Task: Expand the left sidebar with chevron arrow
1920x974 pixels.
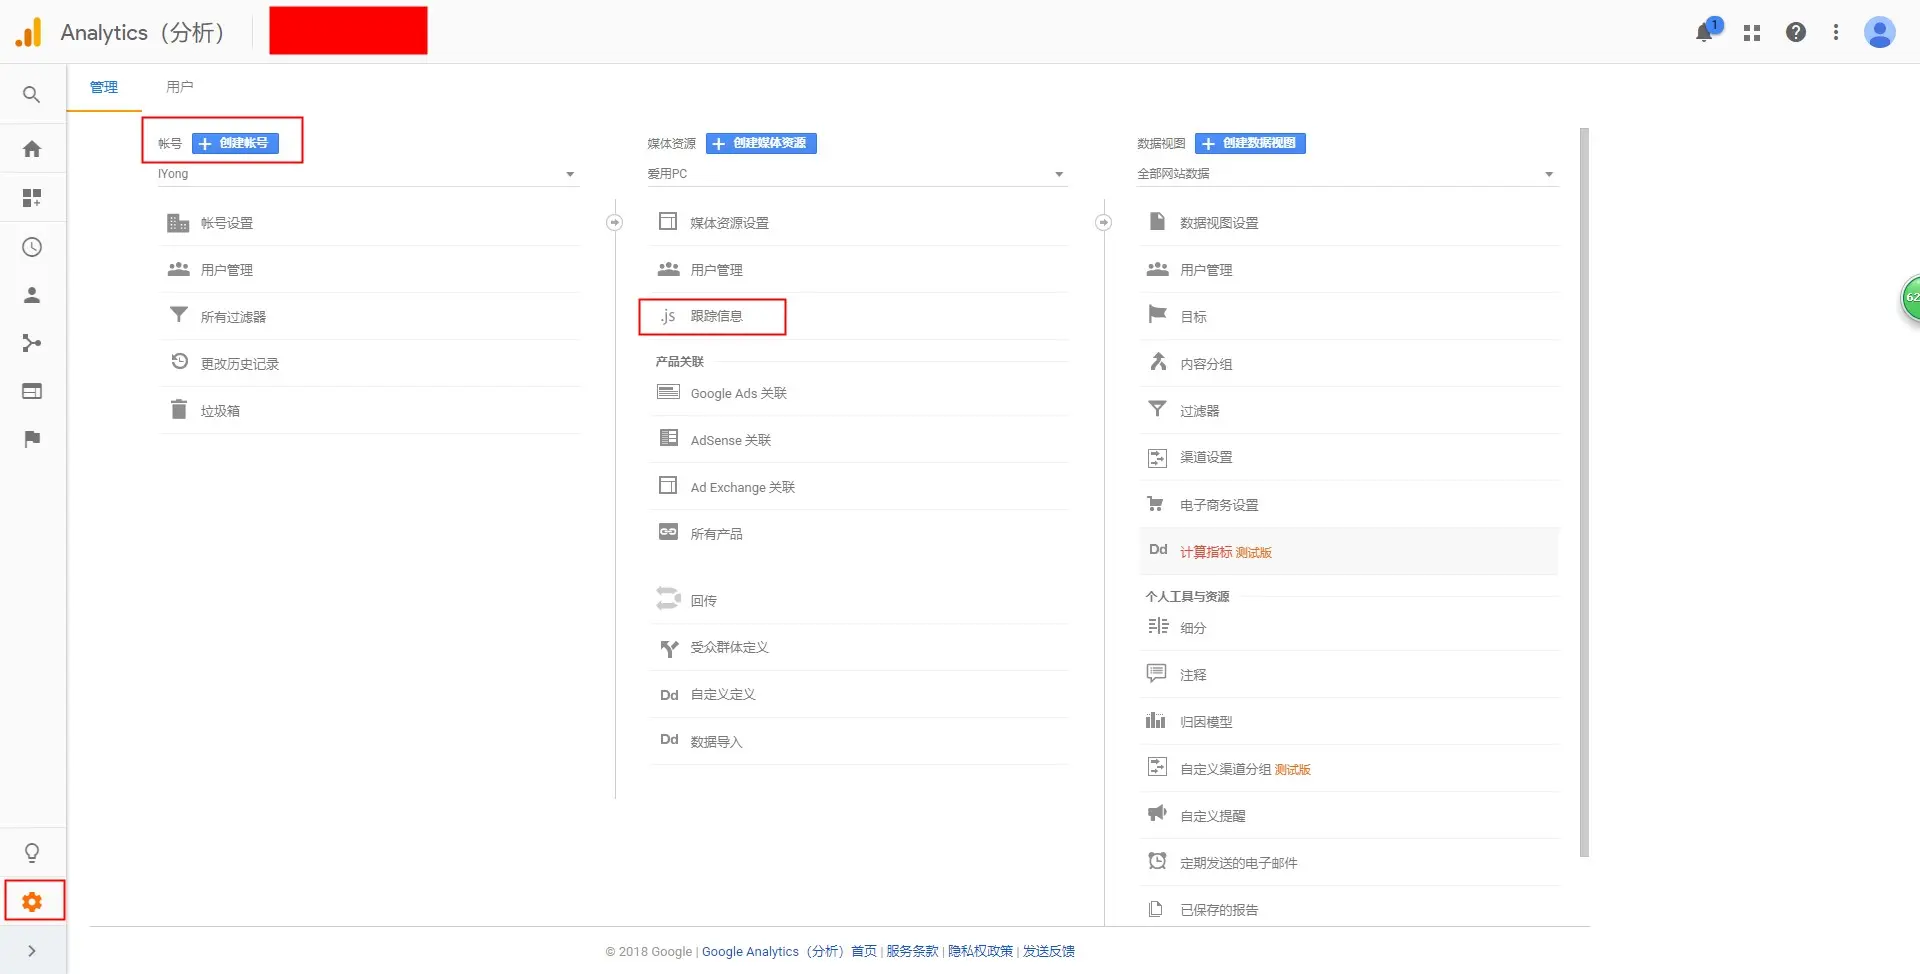Action: [32, 951]
